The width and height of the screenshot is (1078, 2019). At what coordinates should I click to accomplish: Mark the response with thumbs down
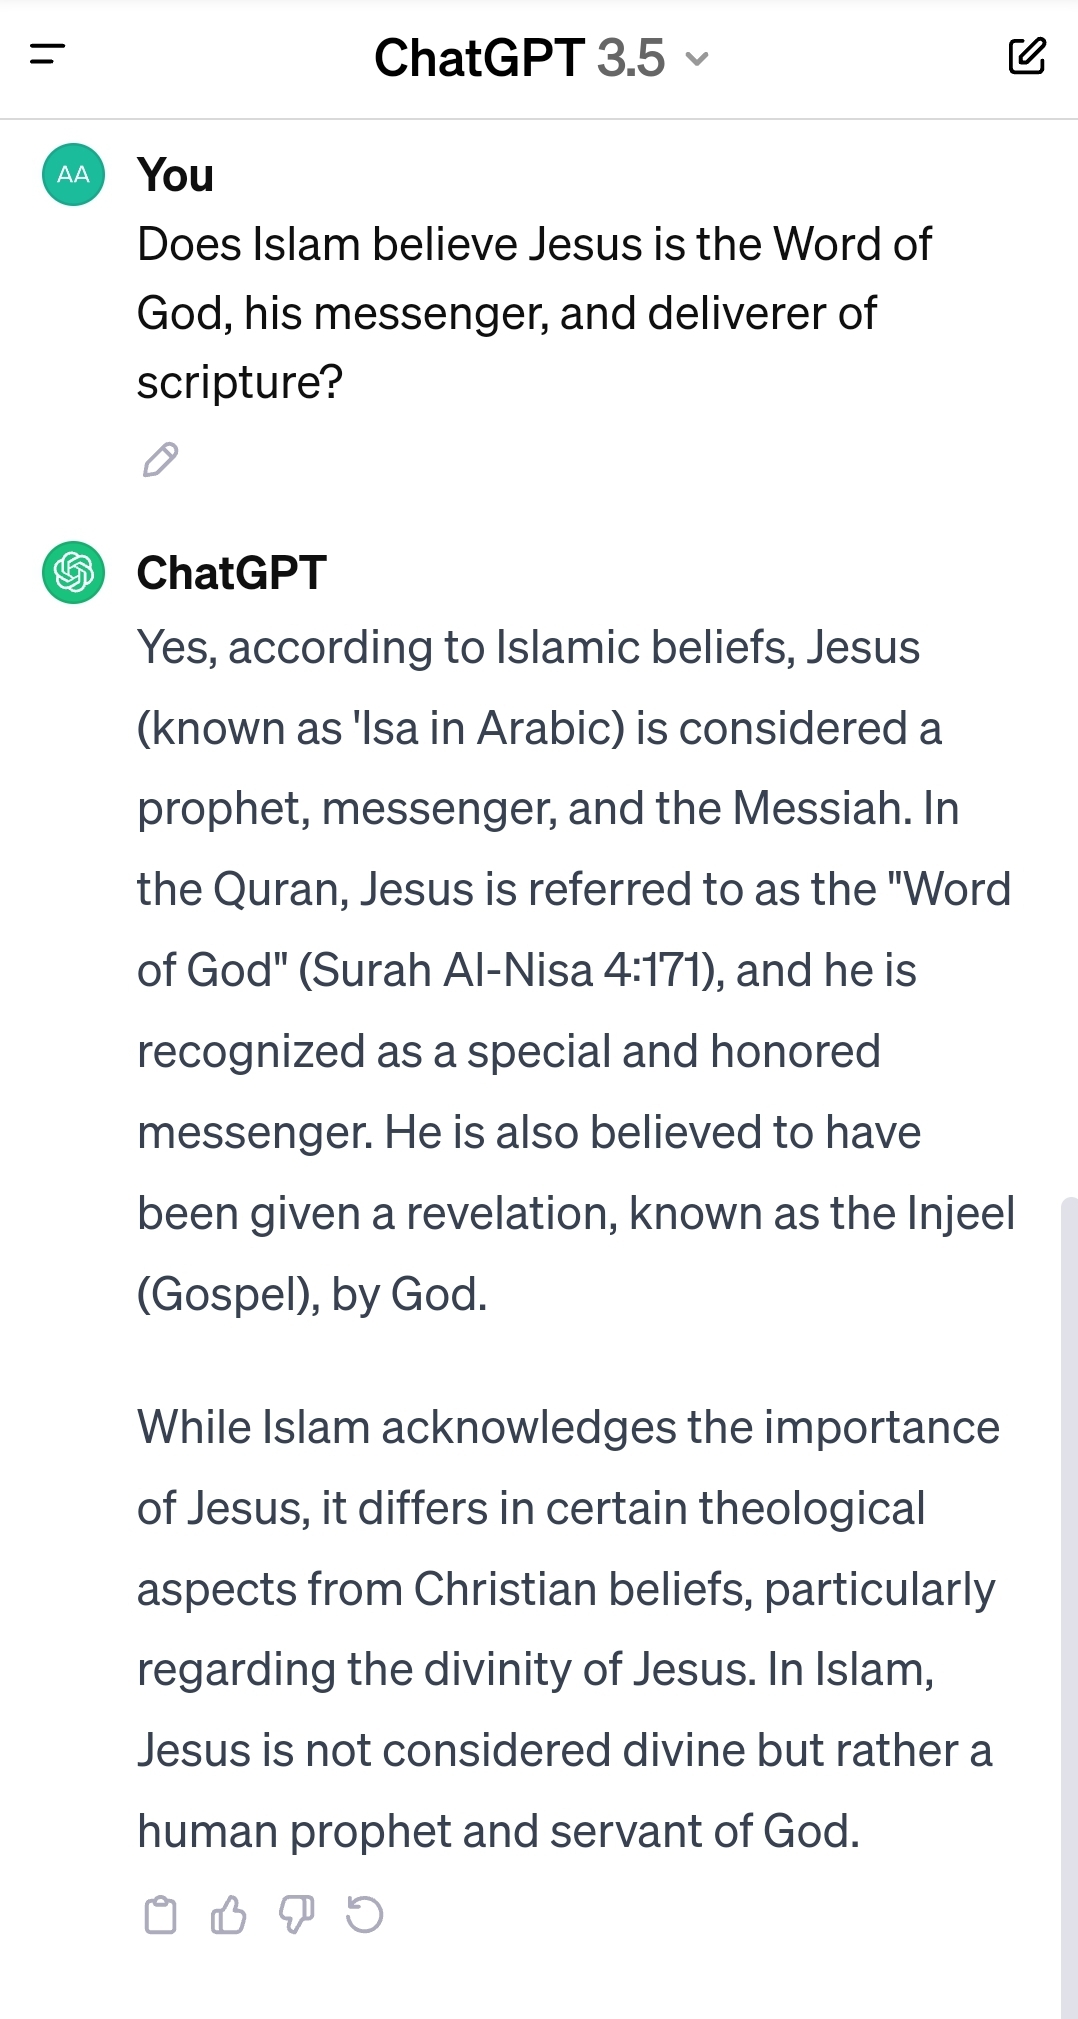(x=296, y=1915)
